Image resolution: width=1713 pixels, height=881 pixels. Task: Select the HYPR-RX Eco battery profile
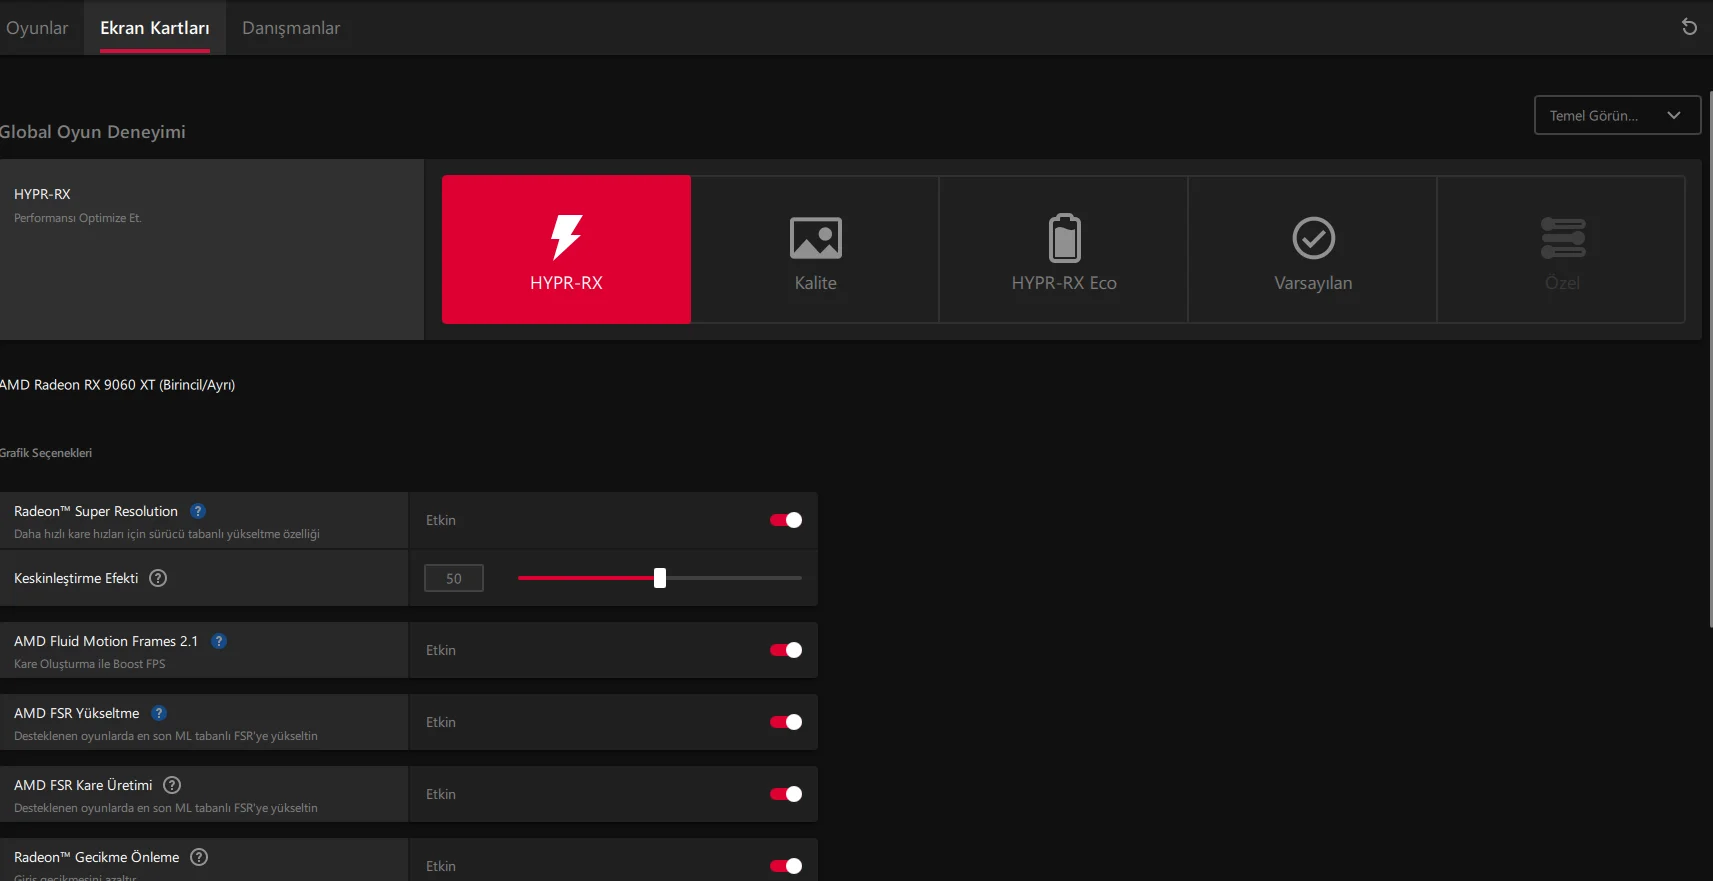click(x=1064, y=249)
